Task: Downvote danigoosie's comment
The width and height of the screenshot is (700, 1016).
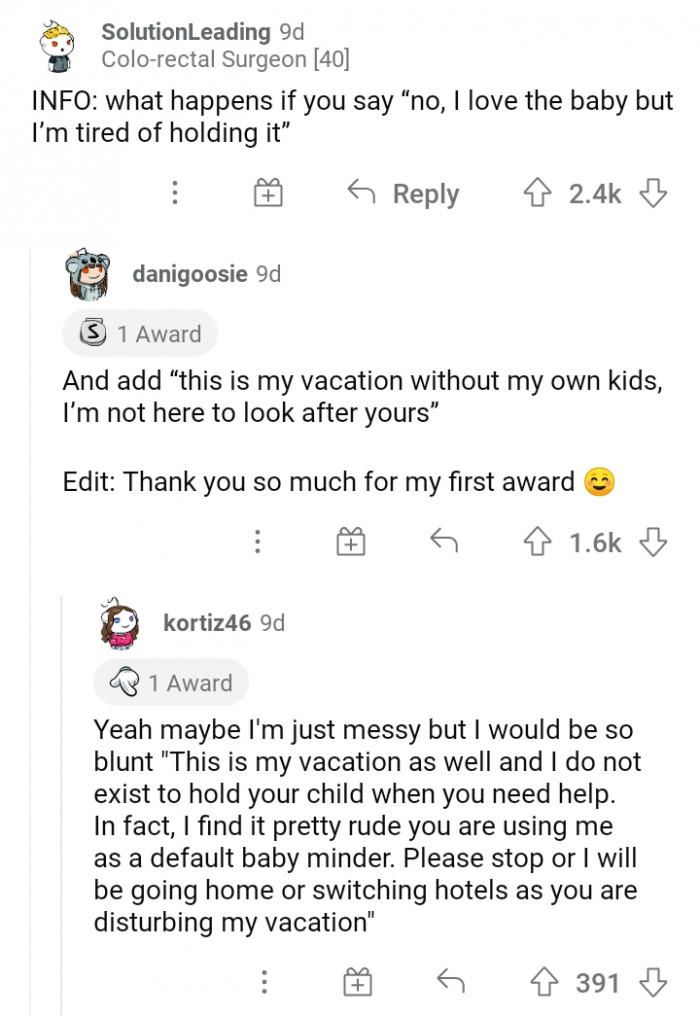Action: pyautogui.click(x=653, y=542)
